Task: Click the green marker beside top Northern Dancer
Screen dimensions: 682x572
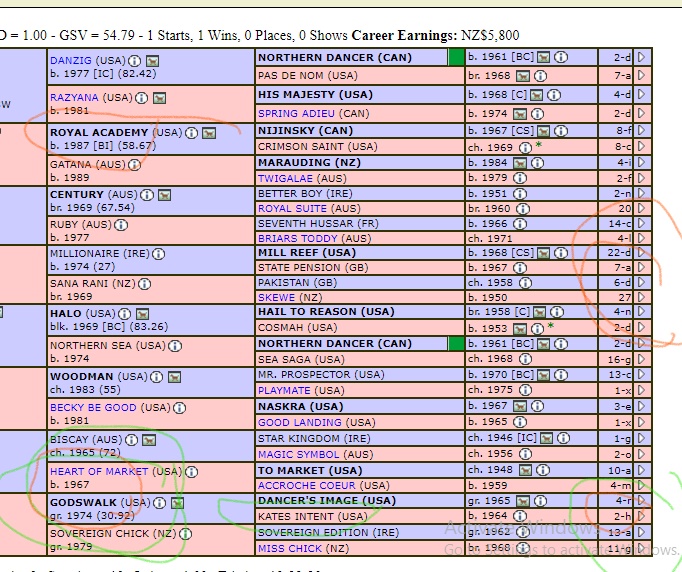Action: 457,58
